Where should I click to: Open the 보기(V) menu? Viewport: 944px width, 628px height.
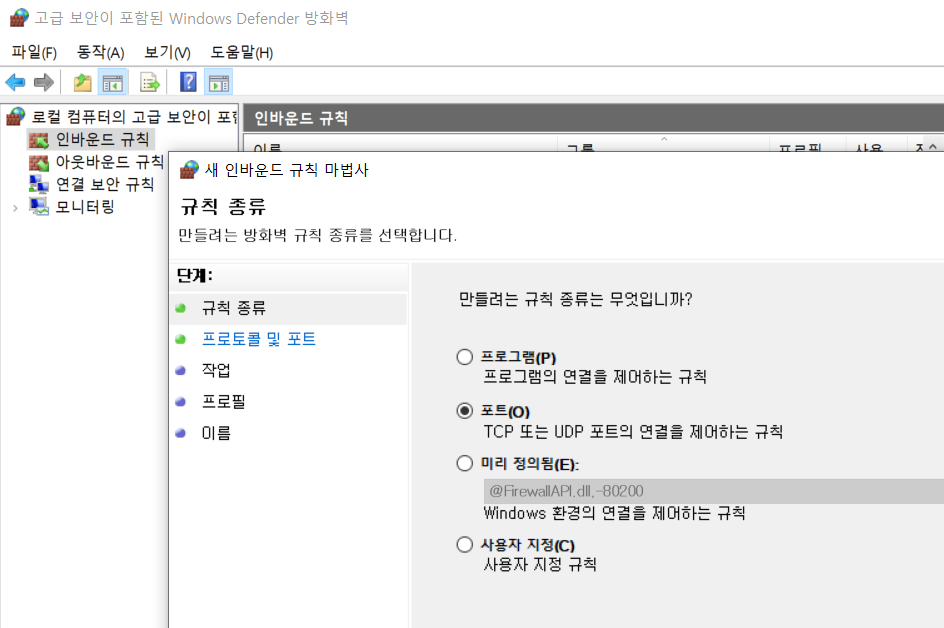pyautogui.click(x=167, y=52)
